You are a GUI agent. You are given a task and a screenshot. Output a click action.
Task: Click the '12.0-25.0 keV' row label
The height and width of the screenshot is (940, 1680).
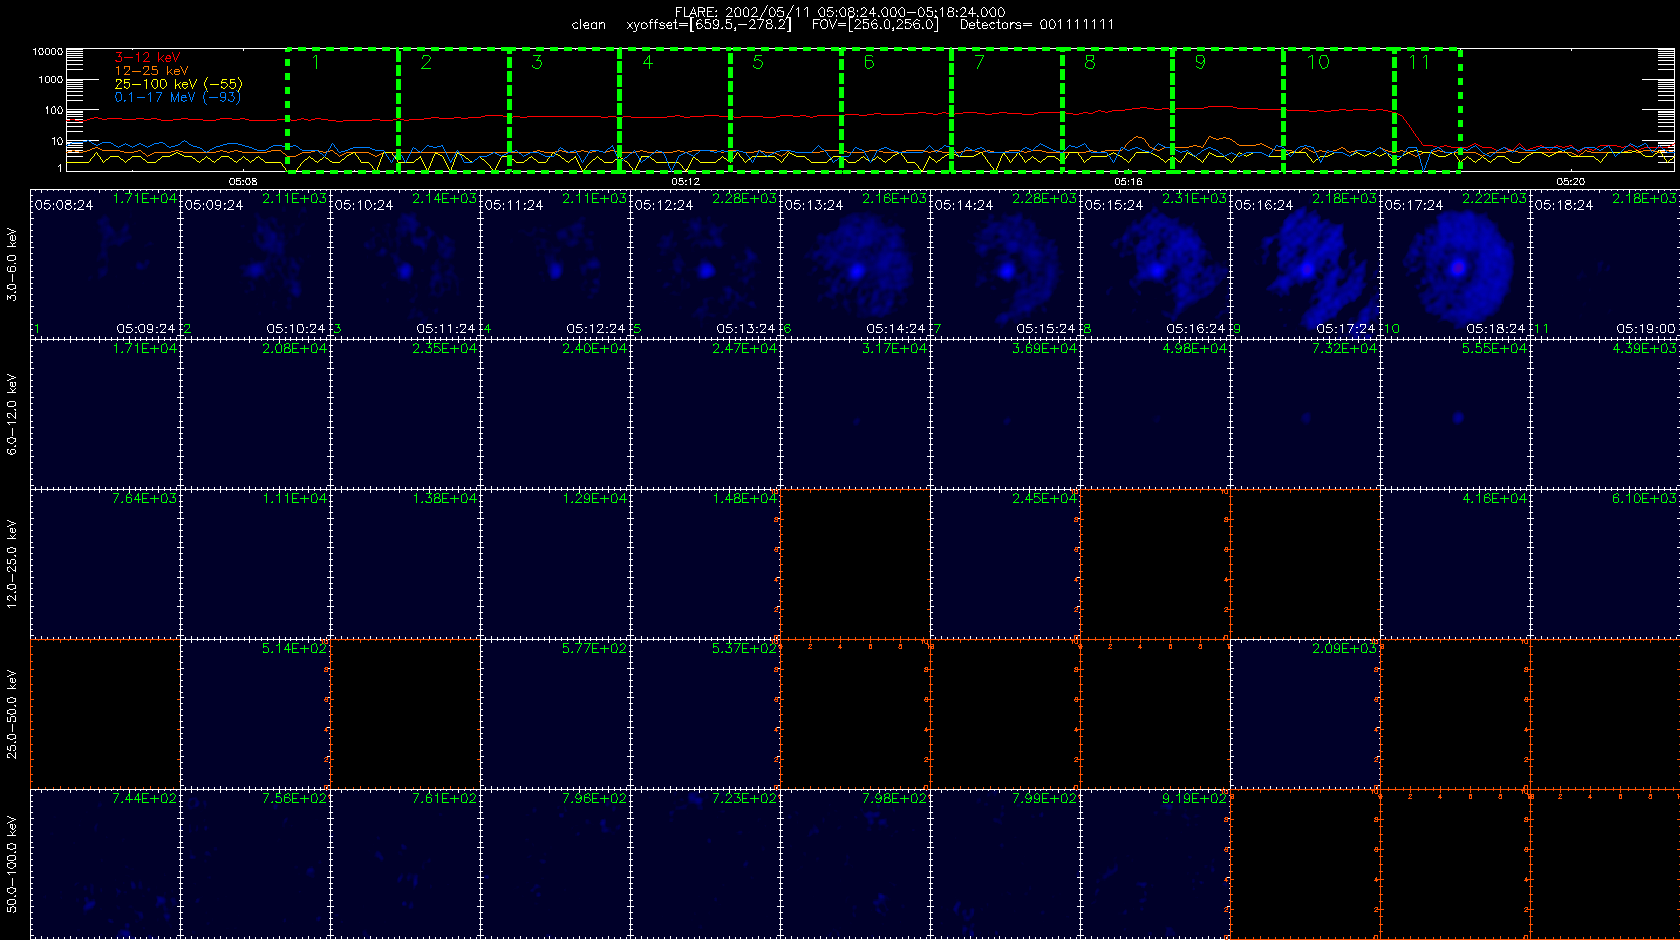pyautogui.click(x=13, y=564)
